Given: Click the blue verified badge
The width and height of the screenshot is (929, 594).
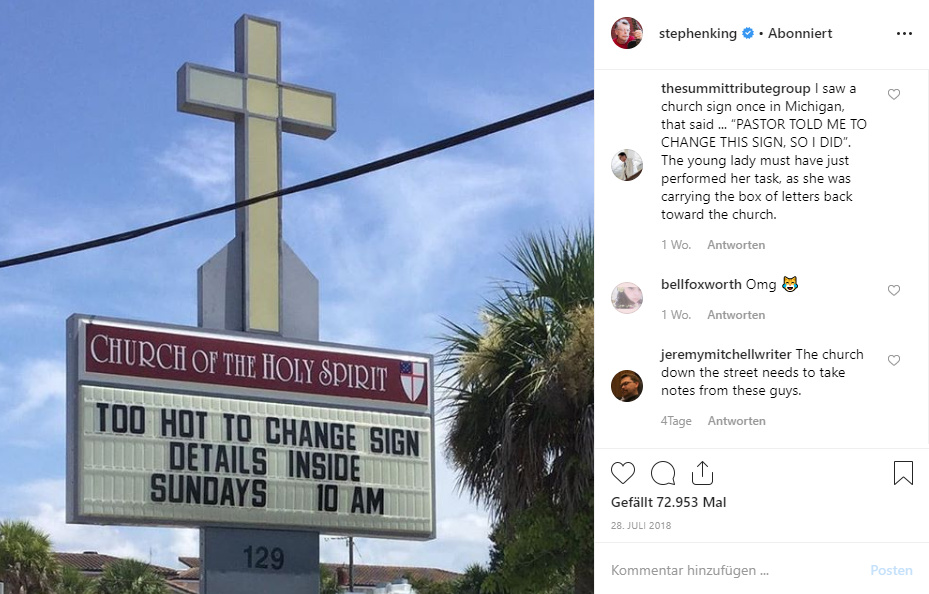Looking at the screenshot, I should click(x=748, y=33).
